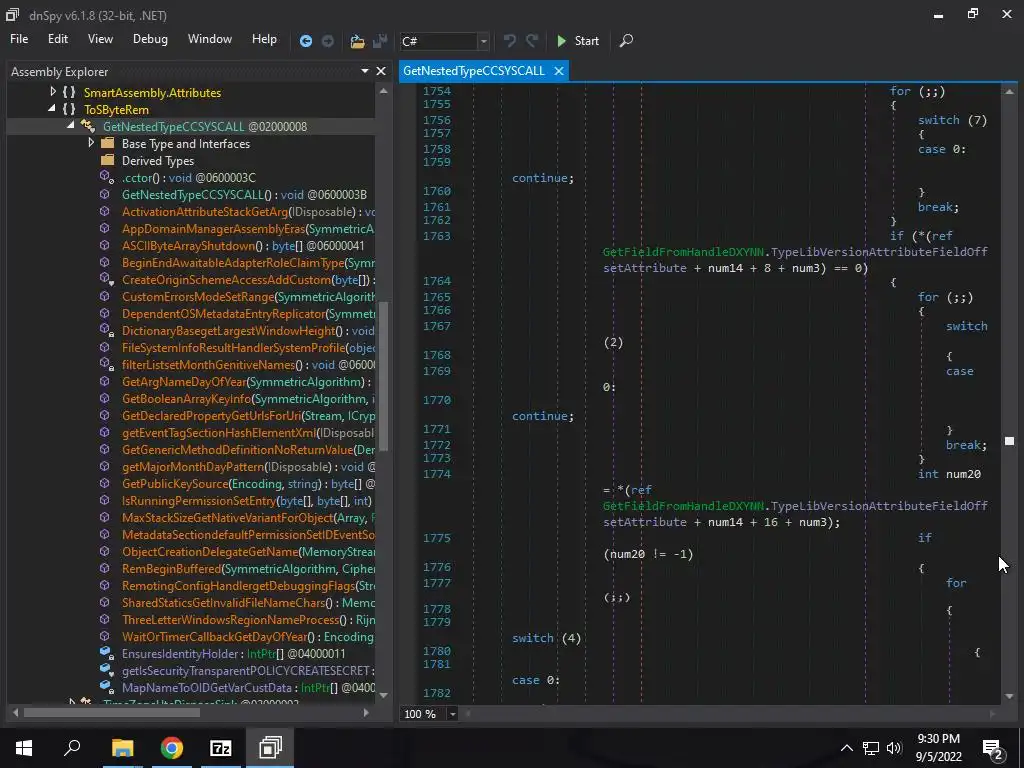Select GetNestedTypeCCSYSCALL() constructor method
This screenshot has height=768, width=1024.
[244, 195]
